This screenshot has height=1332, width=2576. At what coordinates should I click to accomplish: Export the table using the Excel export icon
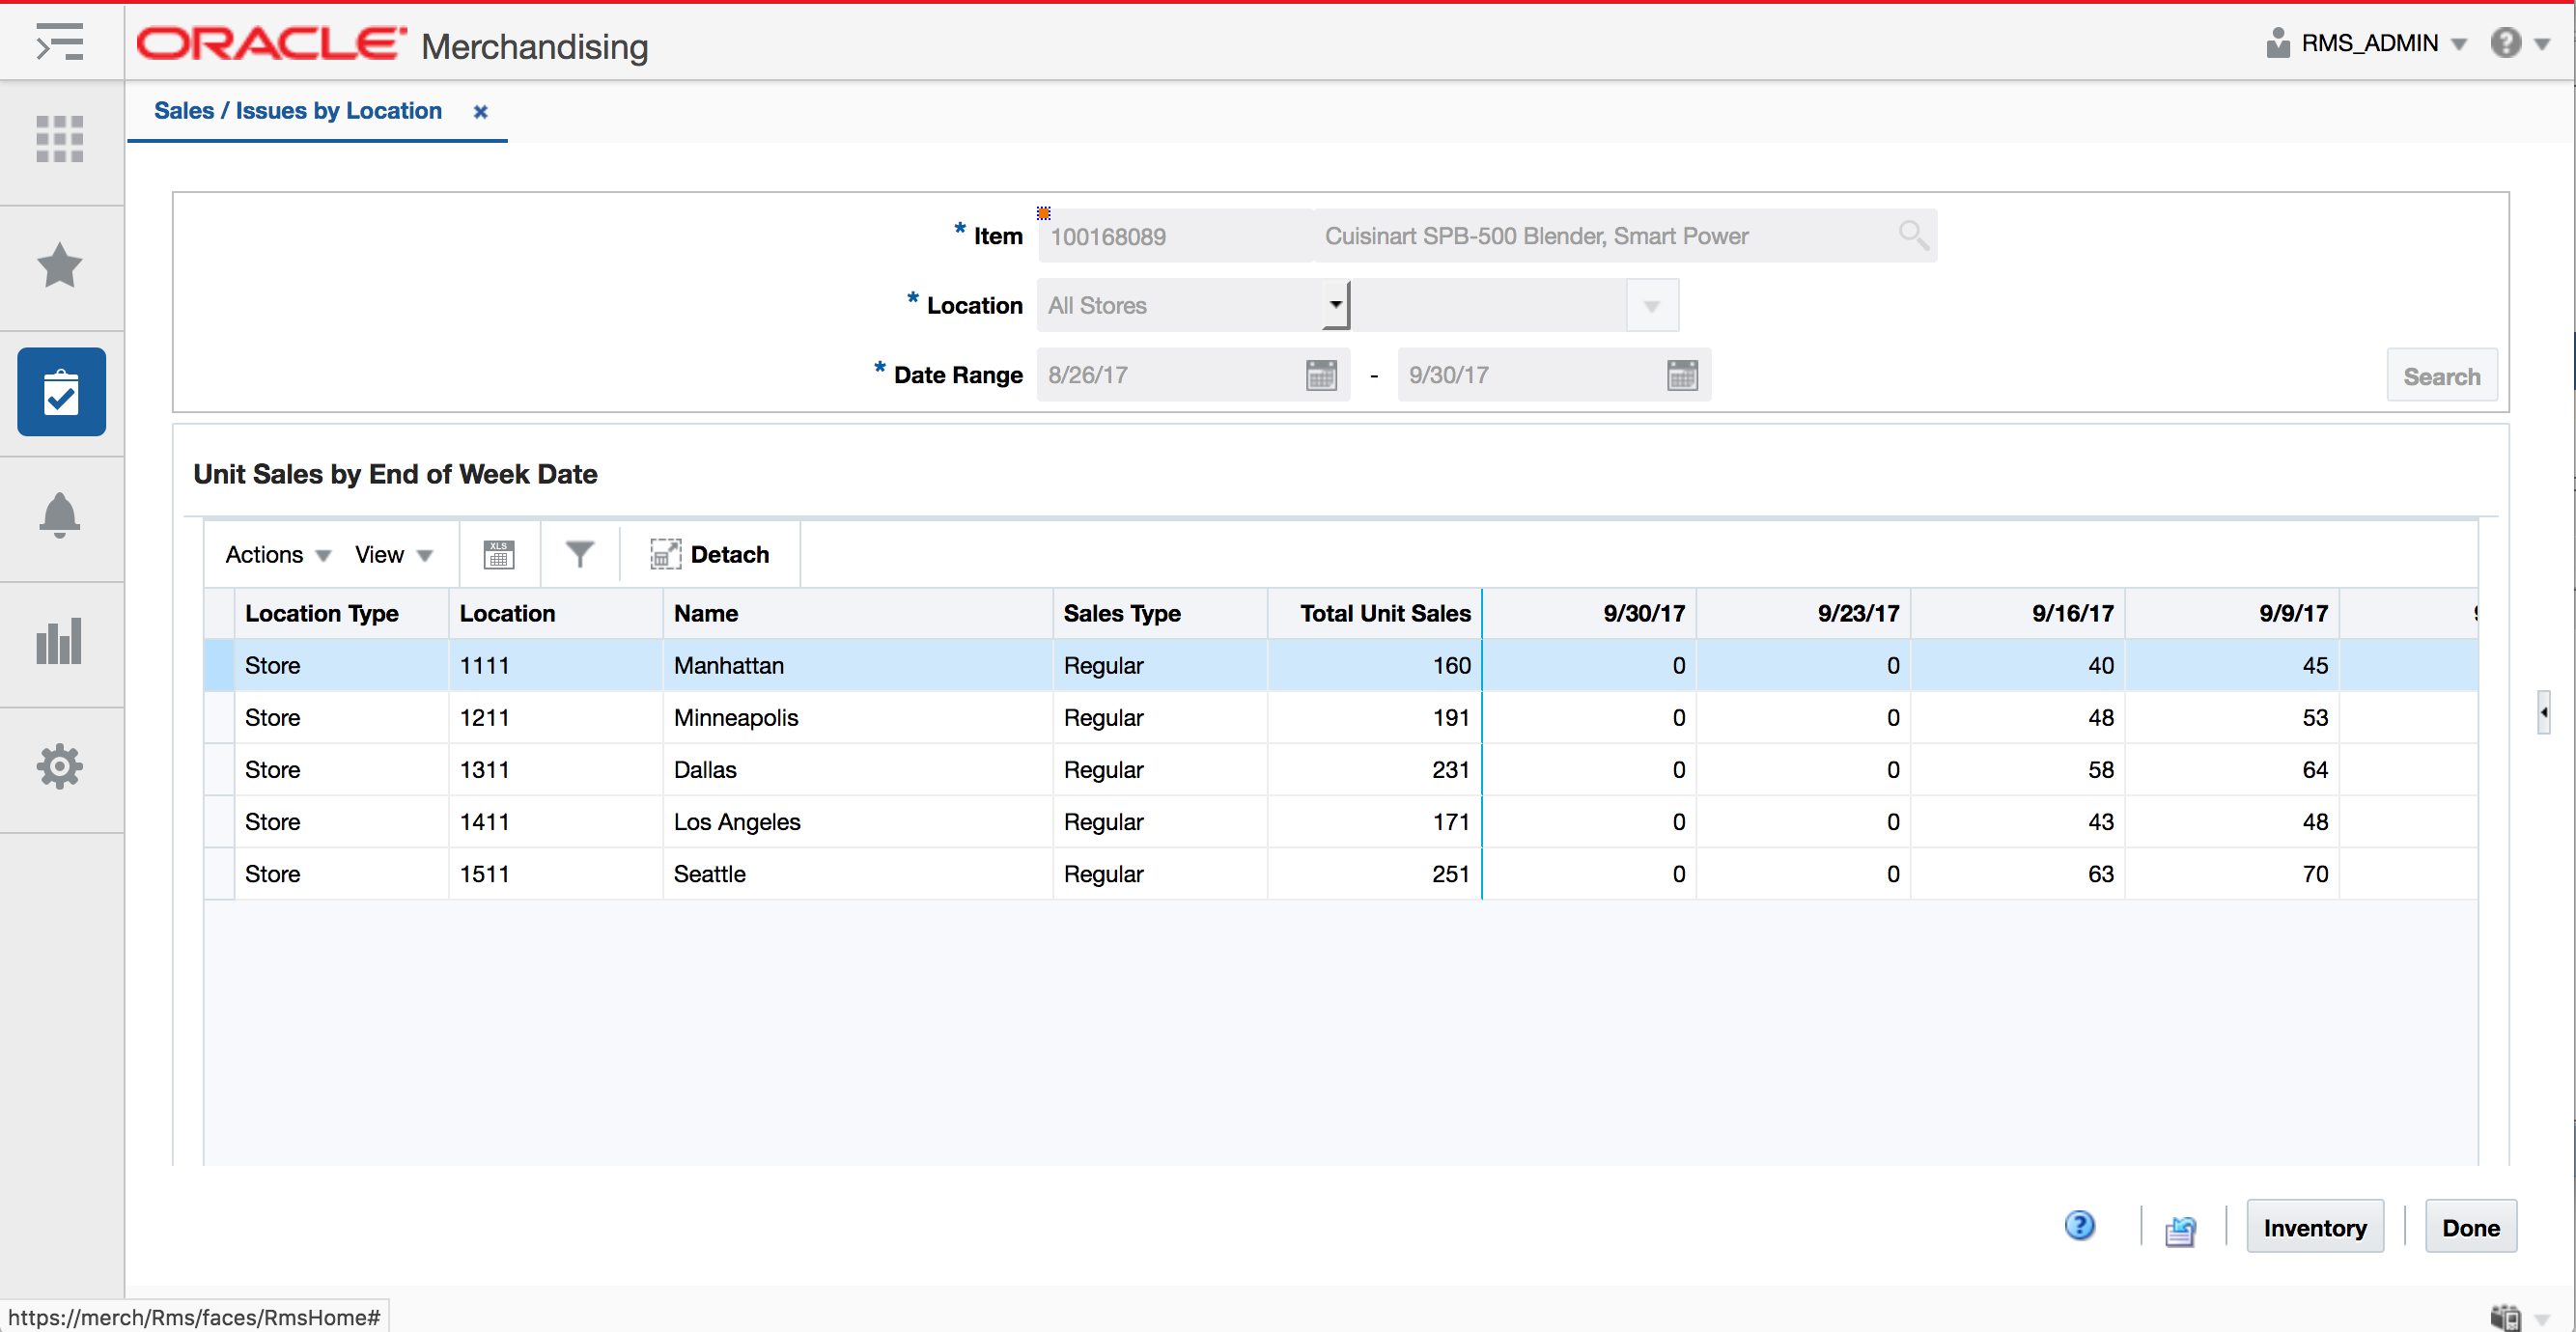[499, 553]
